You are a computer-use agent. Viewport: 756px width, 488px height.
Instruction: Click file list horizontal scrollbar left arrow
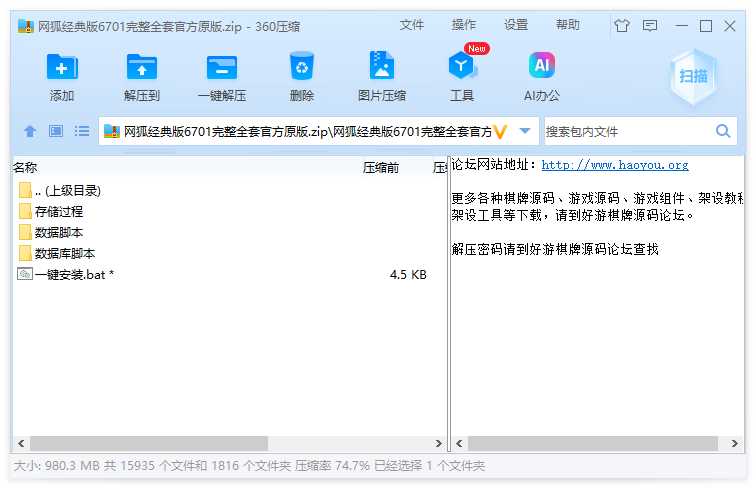click(21, 443)
